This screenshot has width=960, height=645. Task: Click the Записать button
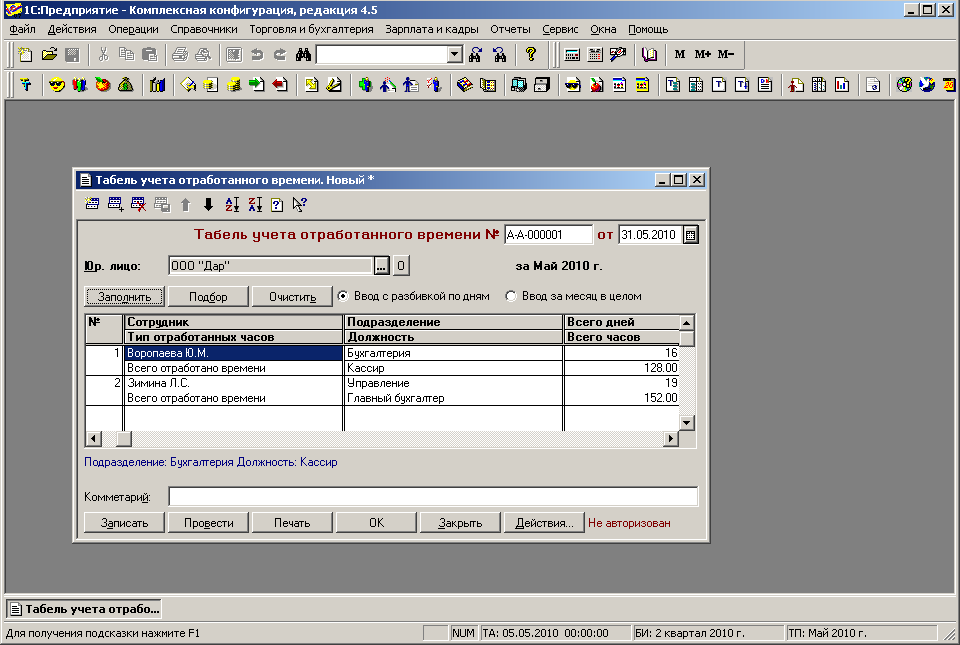coord(124,523)
